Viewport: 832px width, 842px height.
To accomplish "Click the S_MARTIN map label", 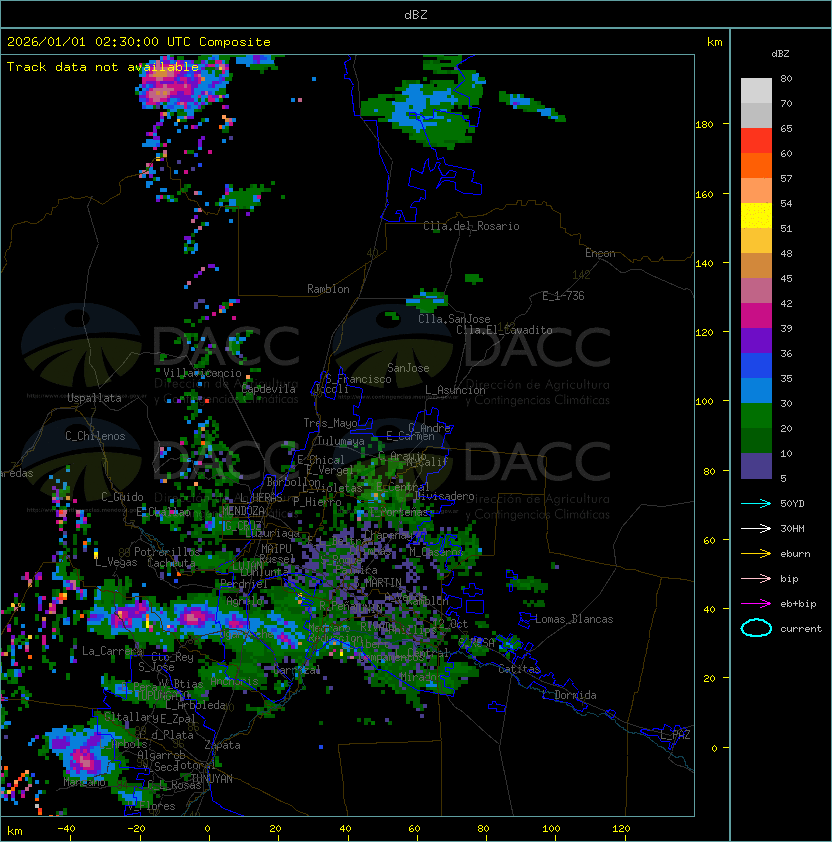I will pyautogui.click(x=378, y=582).
